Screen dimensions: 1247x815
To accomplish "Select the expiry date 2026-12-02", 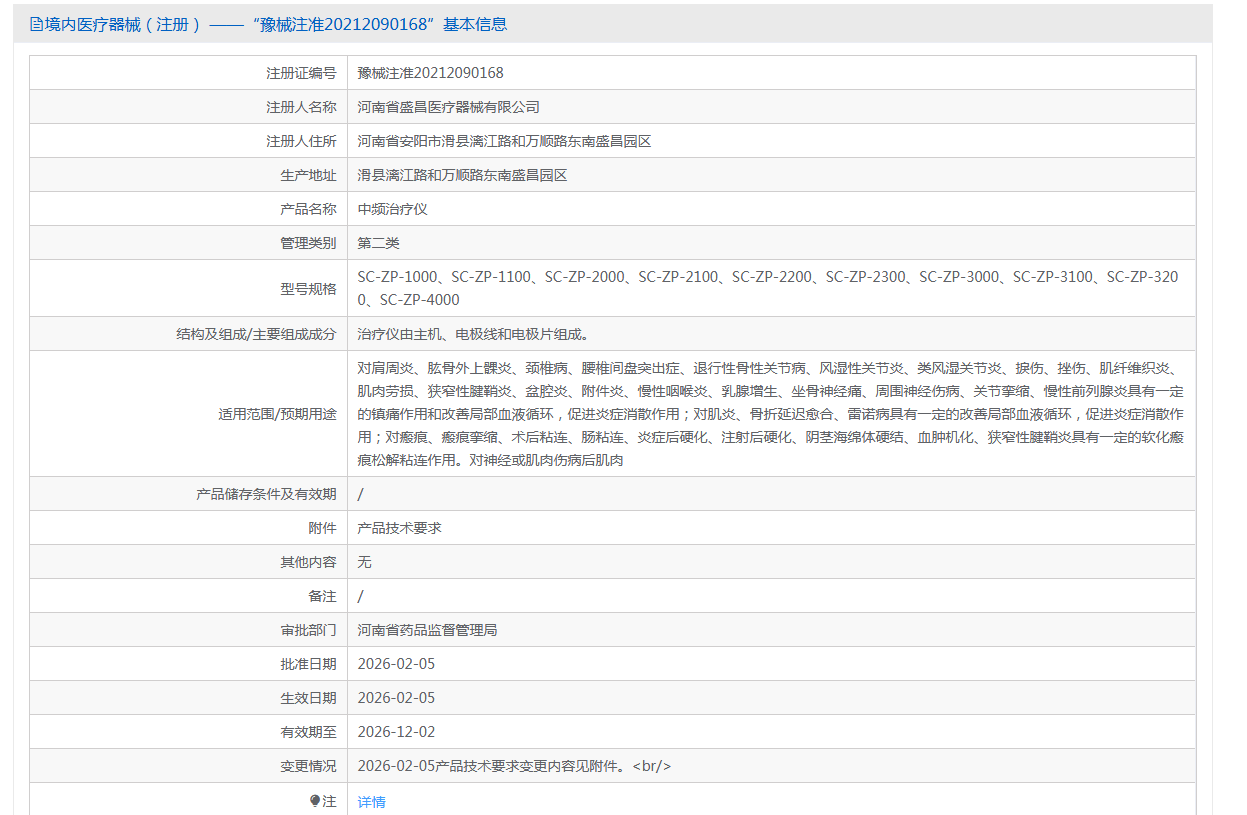I will [x=396, y=732].
